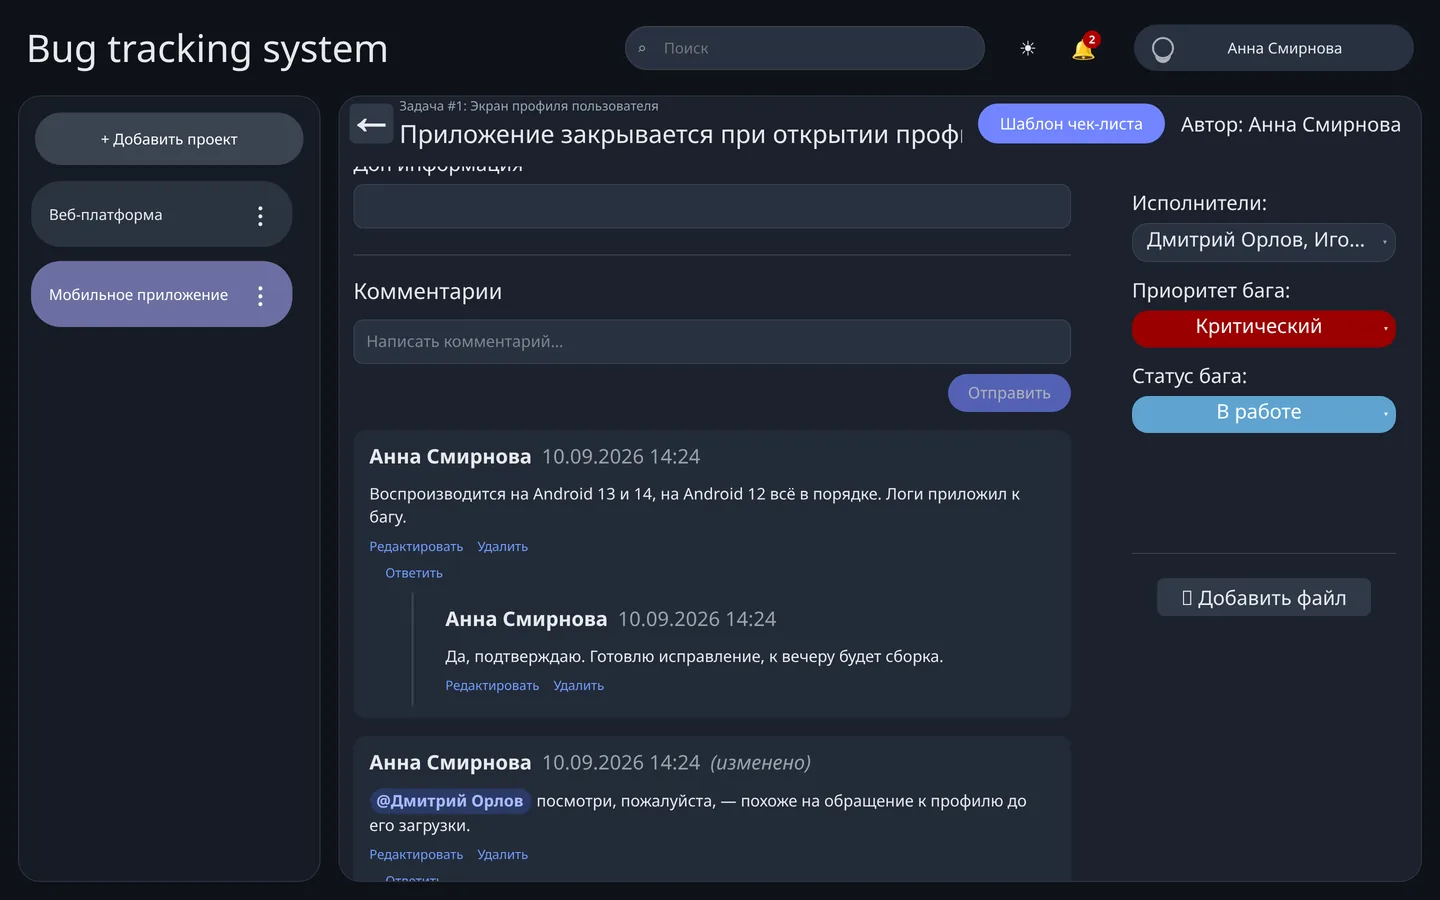Screen dimensions: 1440x900
Task: Toggle the light/dark theme sun icon
Action: point(1027,48)
